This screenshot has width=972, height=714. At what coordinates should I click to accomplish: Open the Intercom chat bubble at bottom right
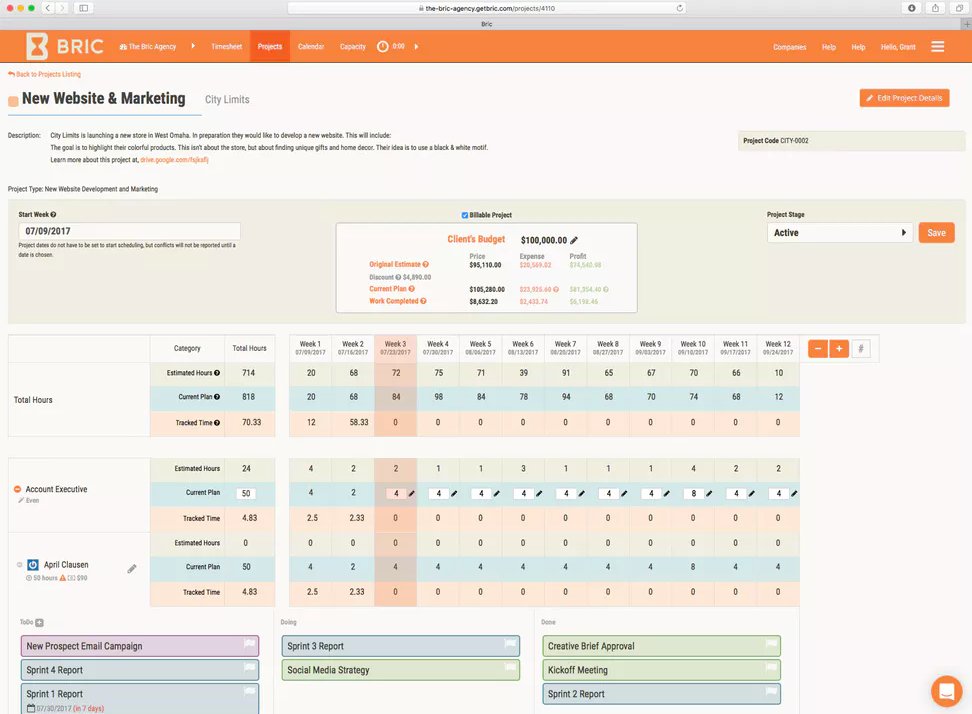(x=946, y=690)
